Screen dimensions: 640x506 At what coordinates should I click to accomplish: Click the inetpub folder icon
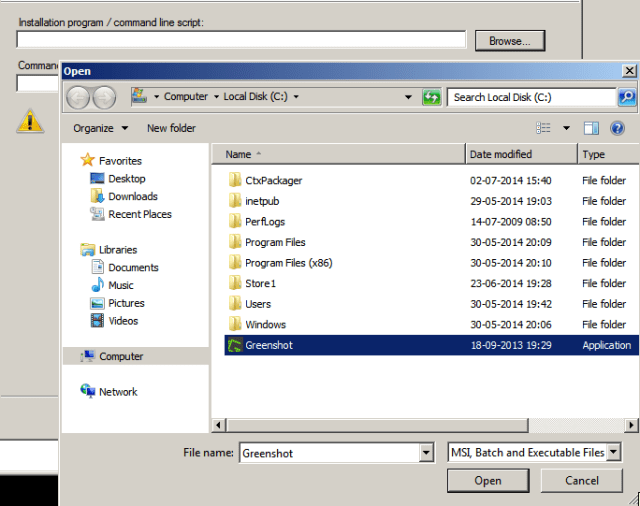click(x=235, y=200)
